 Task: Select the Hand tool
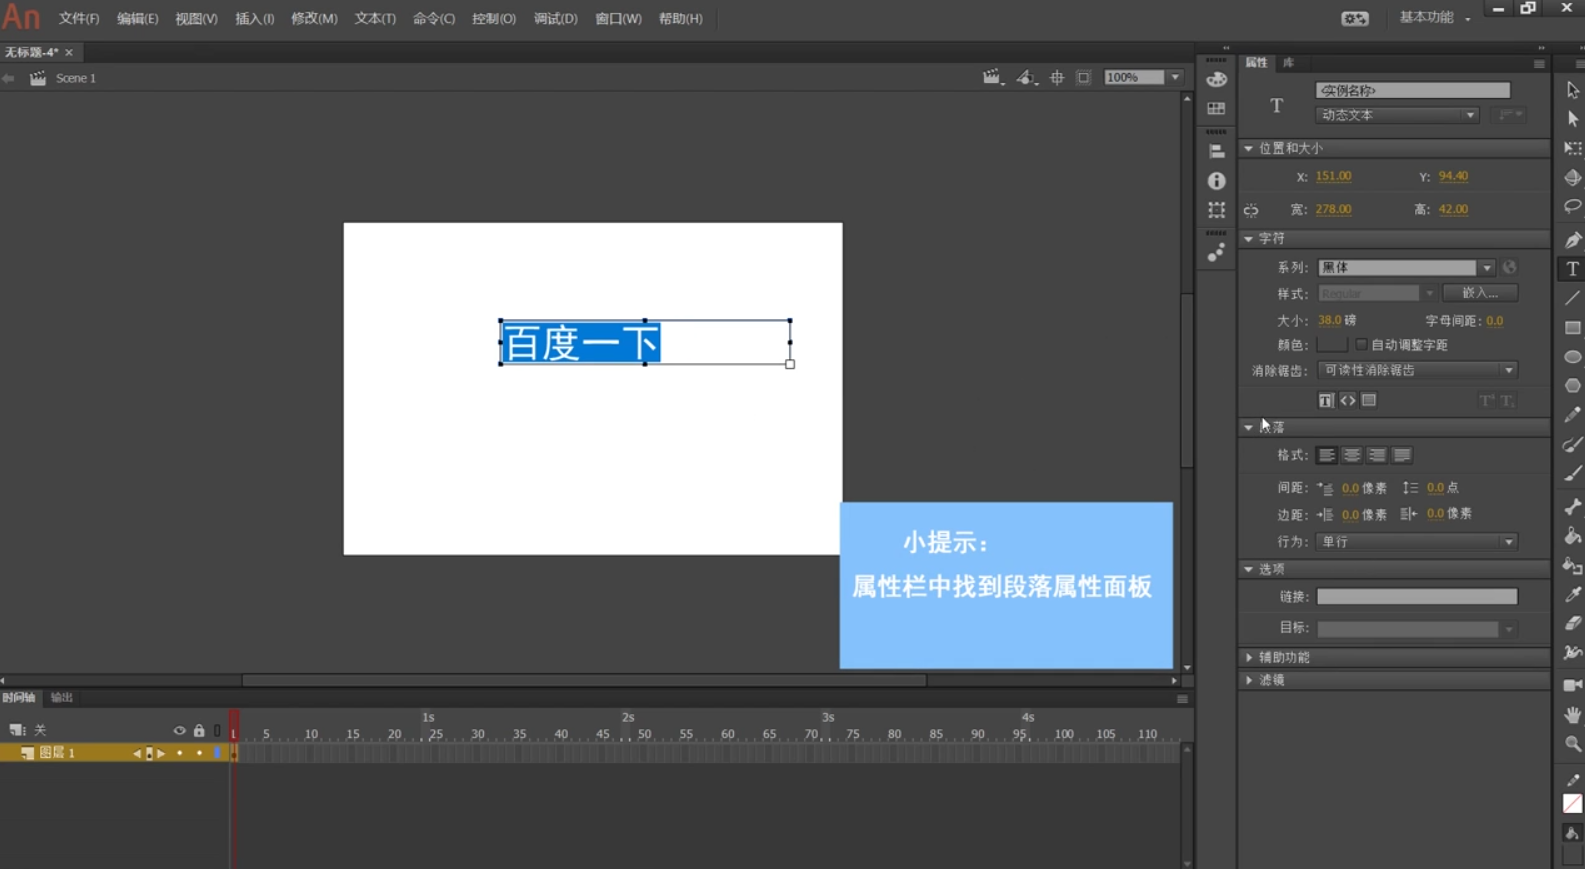1572,714
